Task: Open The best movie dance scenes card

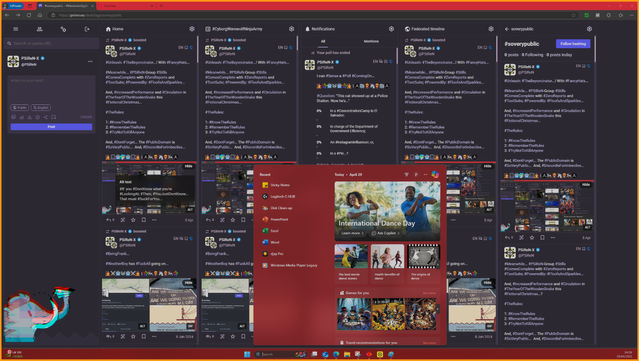Action: (x=351, y=263)
